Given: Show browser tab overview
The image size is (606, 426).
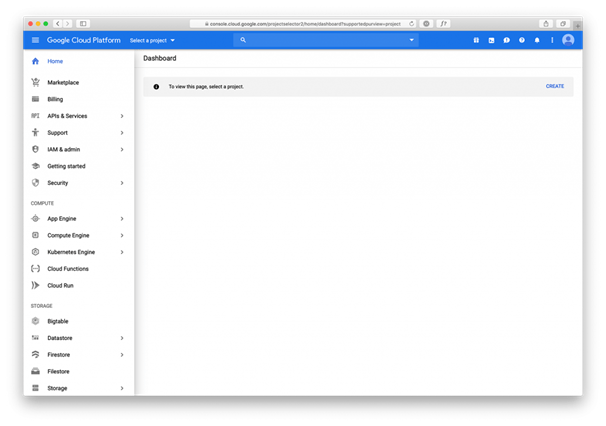Looking at the screenshot, I should 563,24.
